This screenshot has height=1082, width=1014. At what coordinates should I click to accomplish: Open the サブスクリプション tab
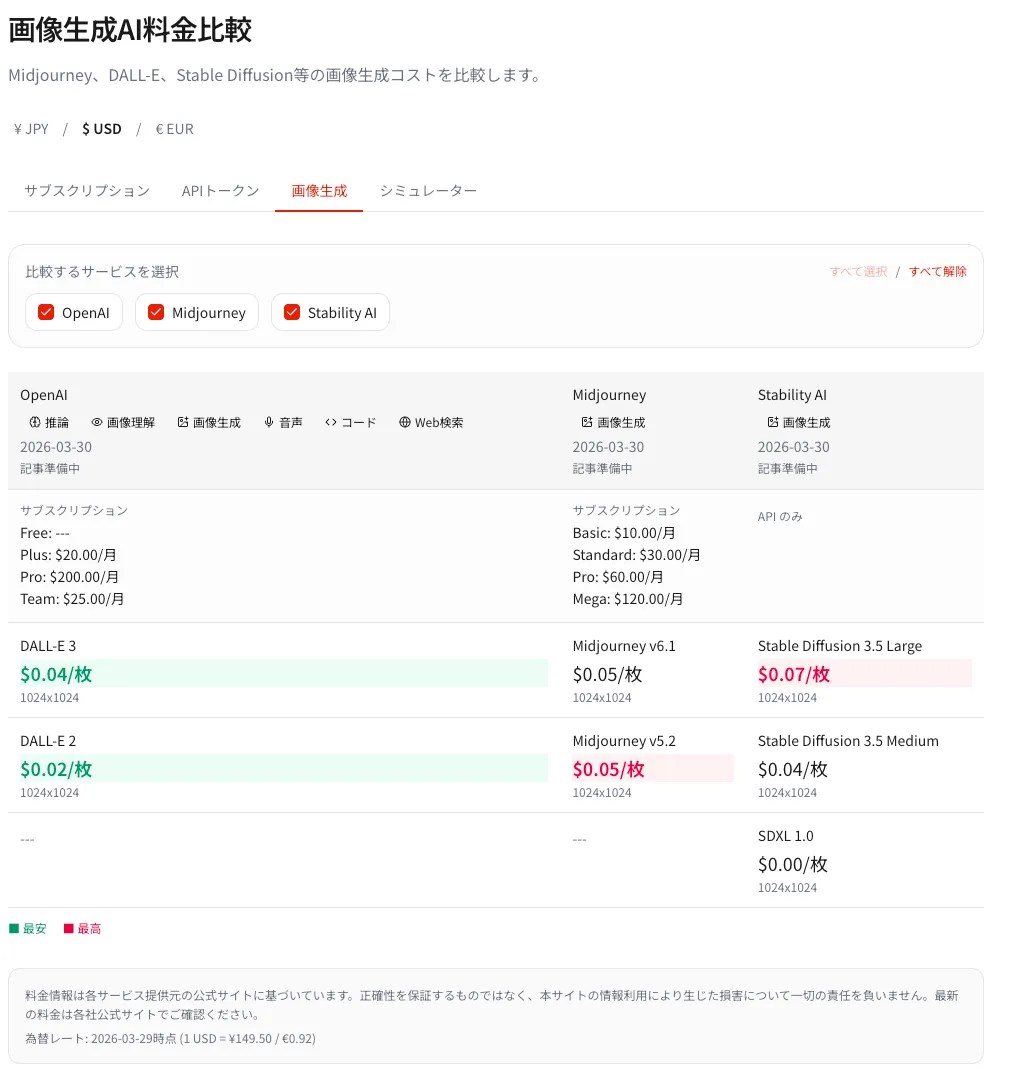click(87, 190)
